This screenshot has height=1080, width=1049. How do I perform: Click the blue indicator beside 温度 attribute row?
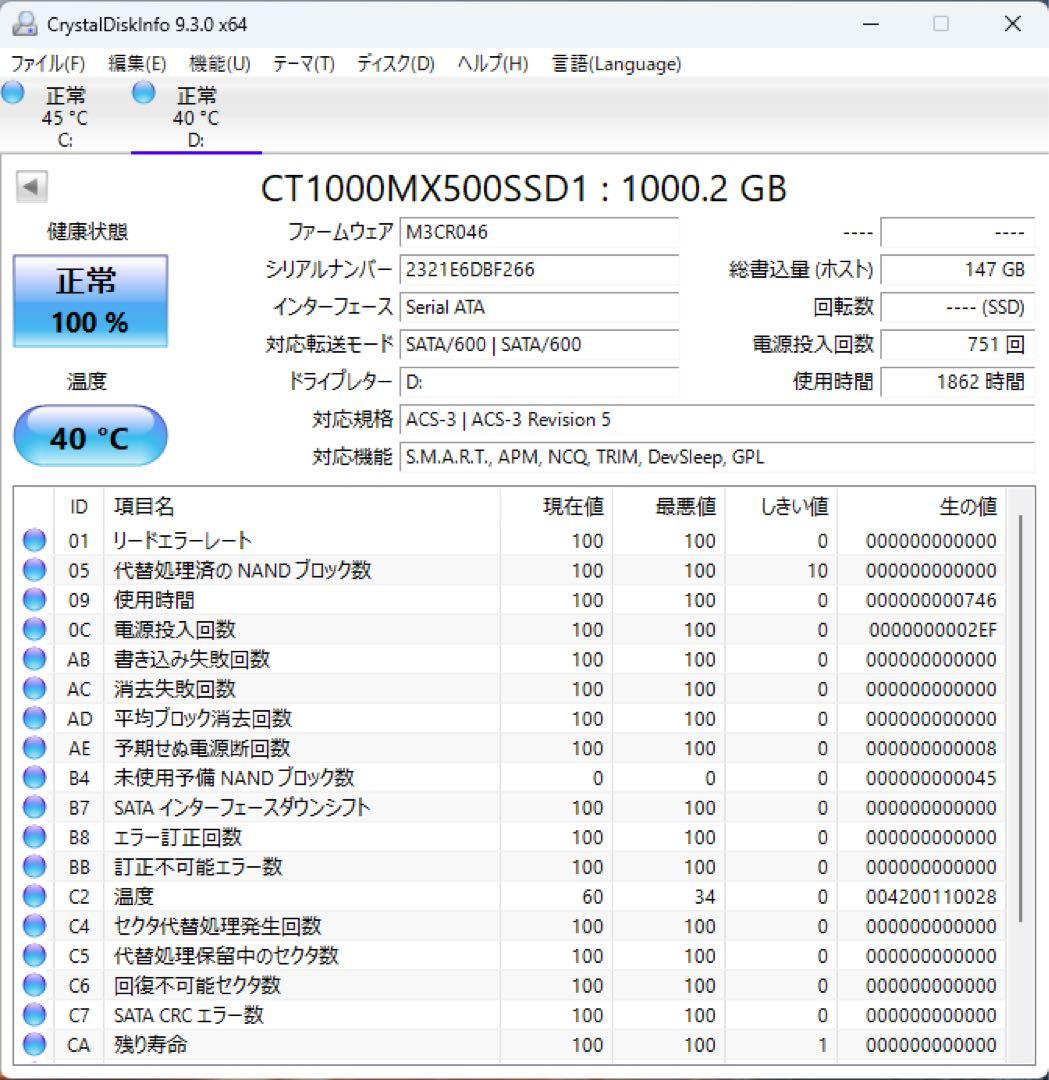(x=34, y=896)
